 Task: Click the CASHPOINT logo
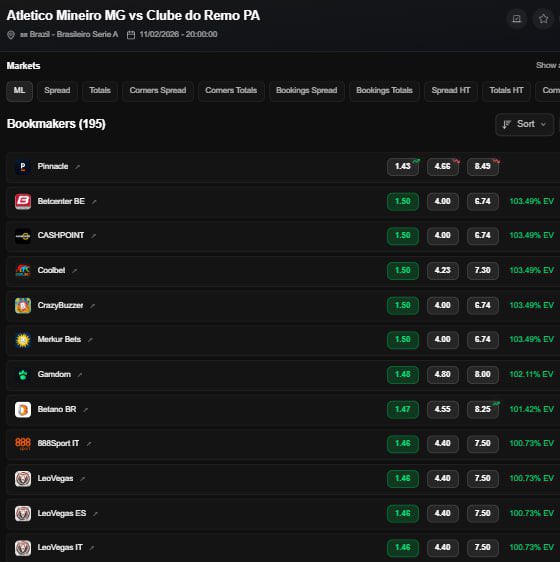23,236
